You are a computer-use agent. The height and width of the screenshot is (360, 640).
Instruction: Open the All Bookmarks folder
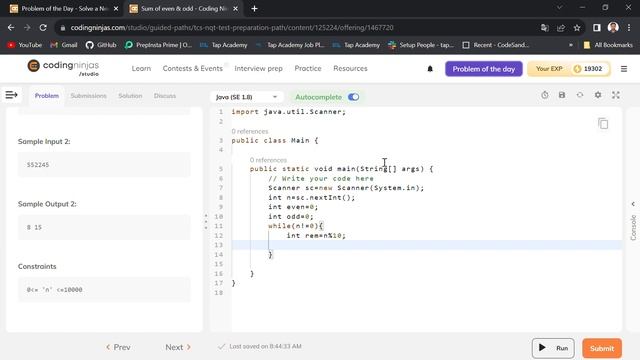pos(608,45)
